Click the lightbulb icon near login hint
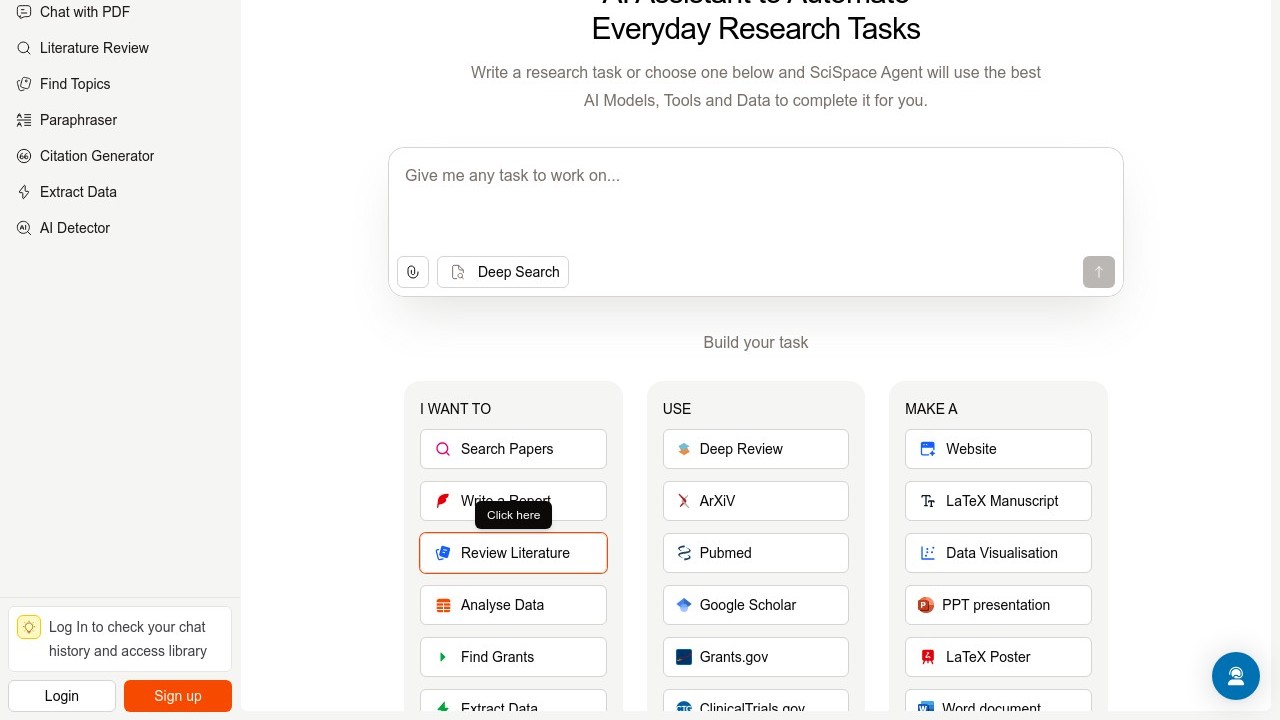 [x=29, y=627]
